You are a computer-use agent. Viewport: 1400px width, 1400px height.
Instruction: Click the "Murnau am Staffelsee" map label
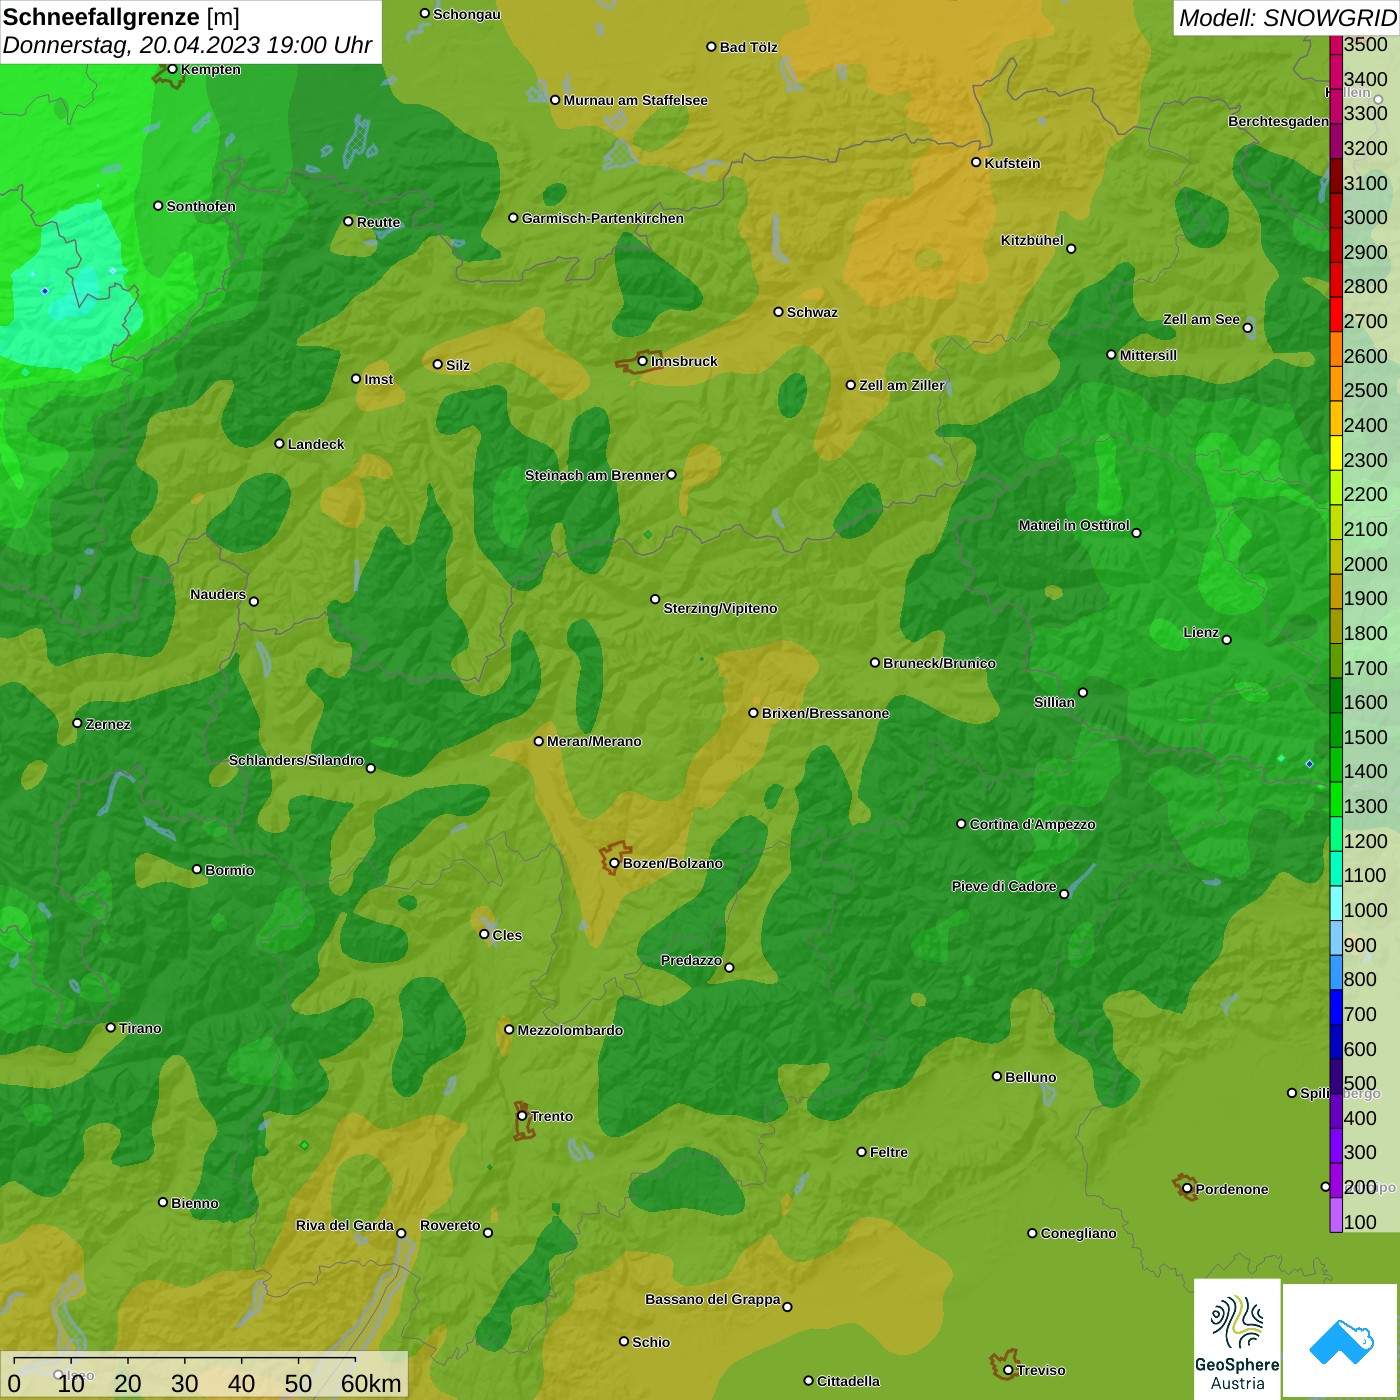[x=635, y=100]
